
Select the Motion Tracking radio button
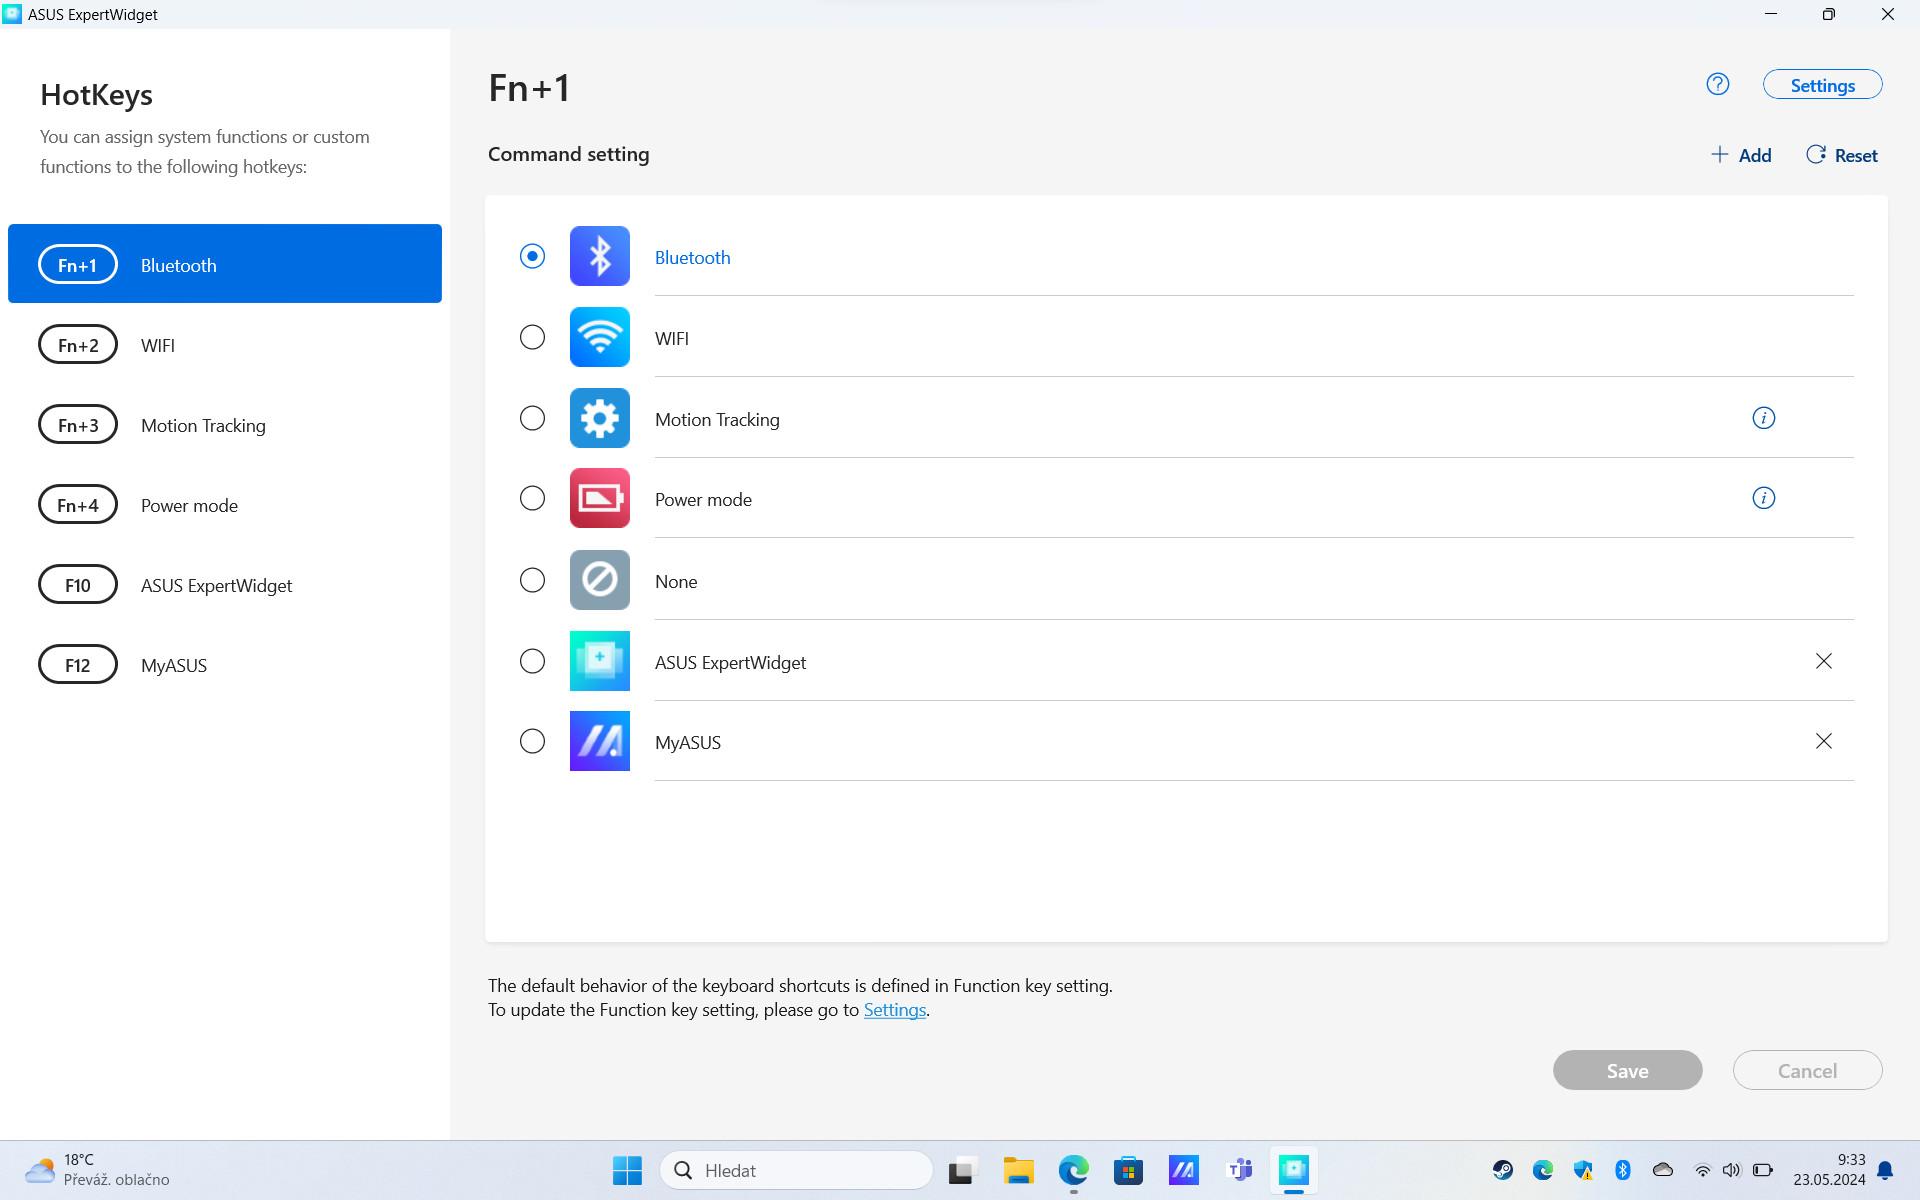pos(532,418)
